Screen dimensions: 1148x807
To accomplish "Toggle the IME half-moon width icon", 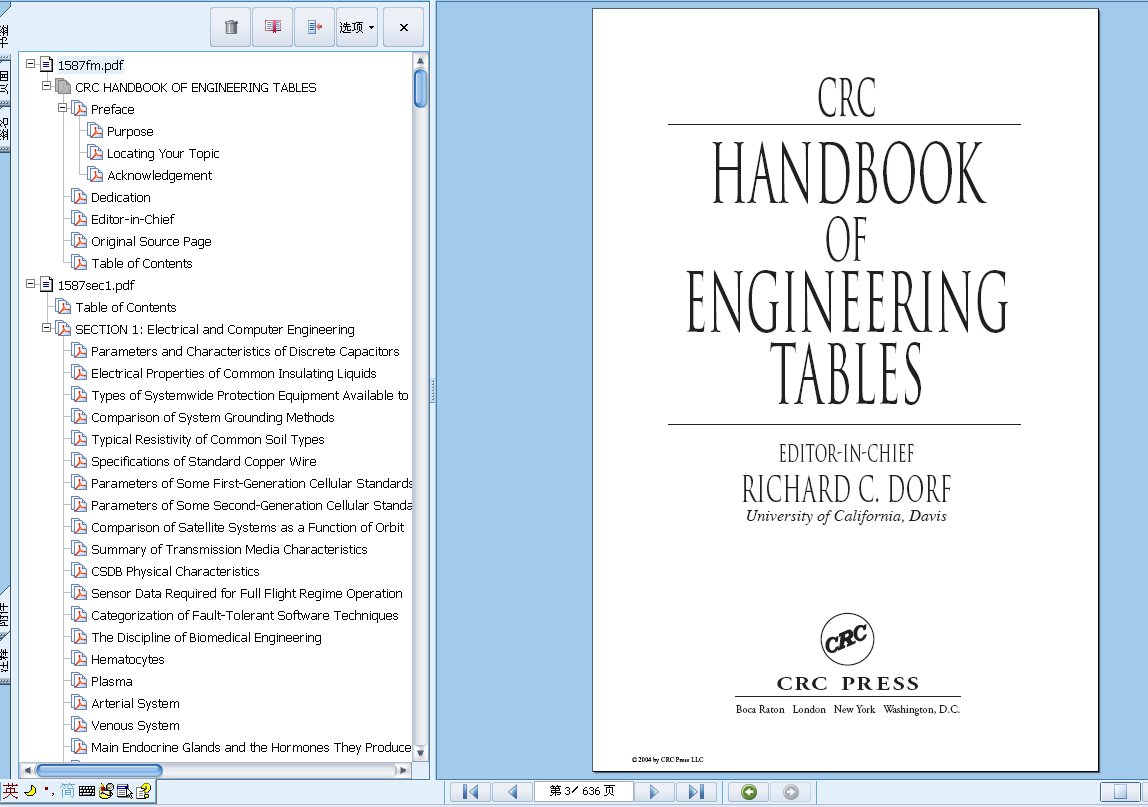I will 30,791.
